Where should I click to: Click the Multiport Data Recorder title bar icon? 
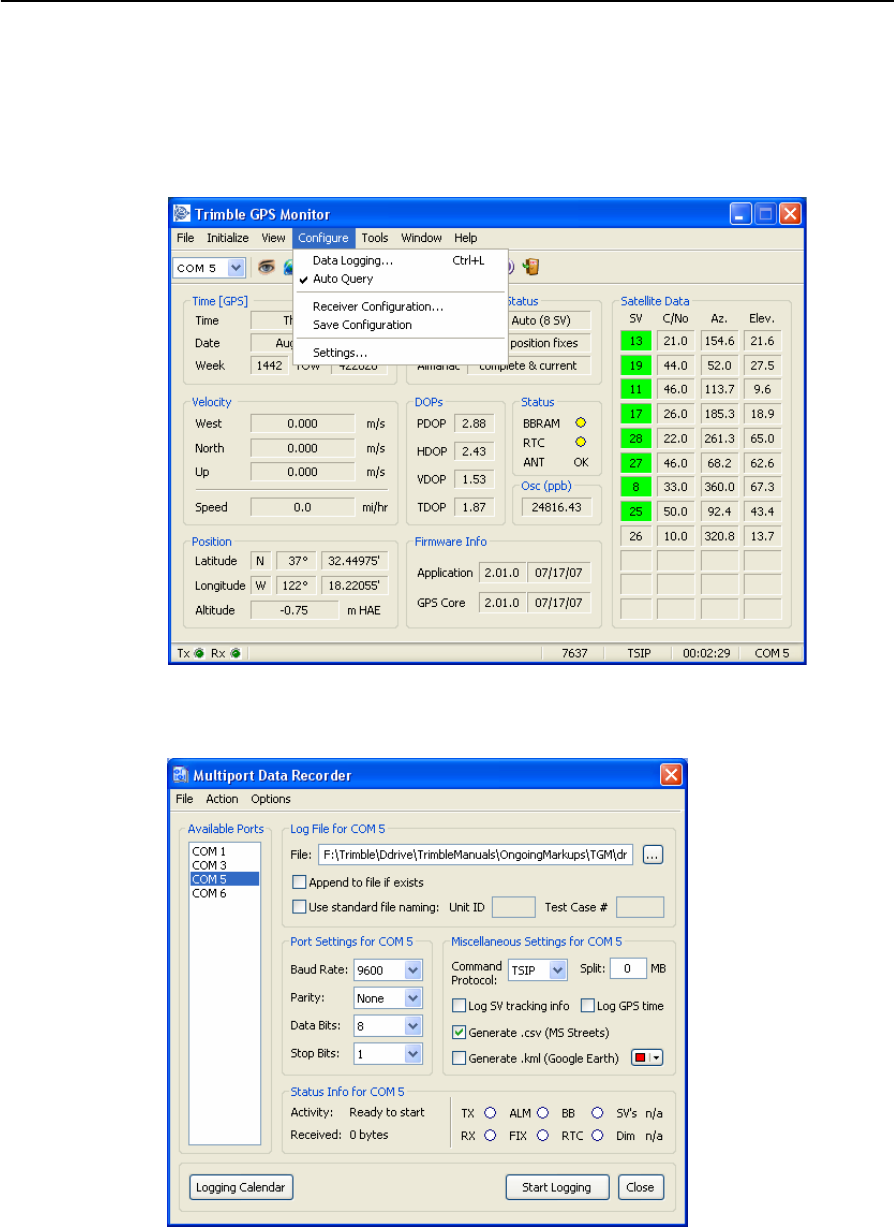tap(181, 775)
